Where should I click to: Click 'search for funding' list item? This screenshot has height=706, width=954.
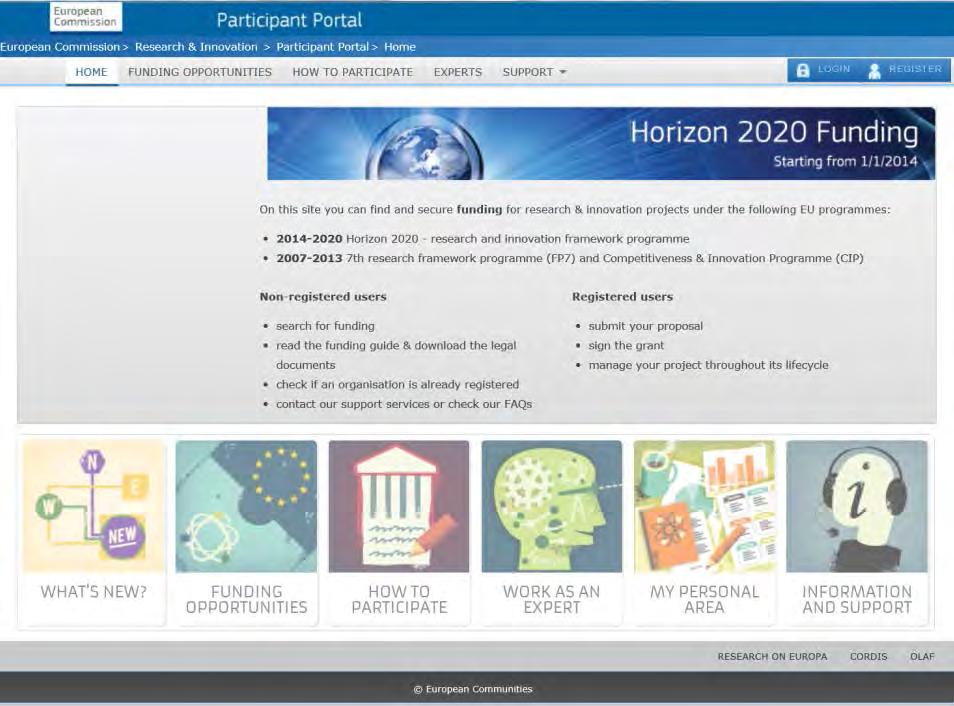(325, 326)
